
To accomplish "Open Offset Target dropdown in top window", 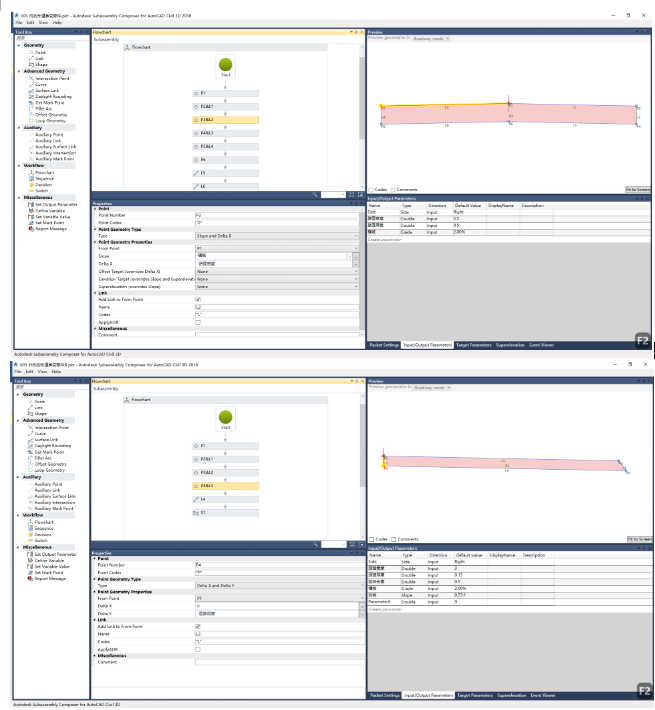I will pos(277,271).
